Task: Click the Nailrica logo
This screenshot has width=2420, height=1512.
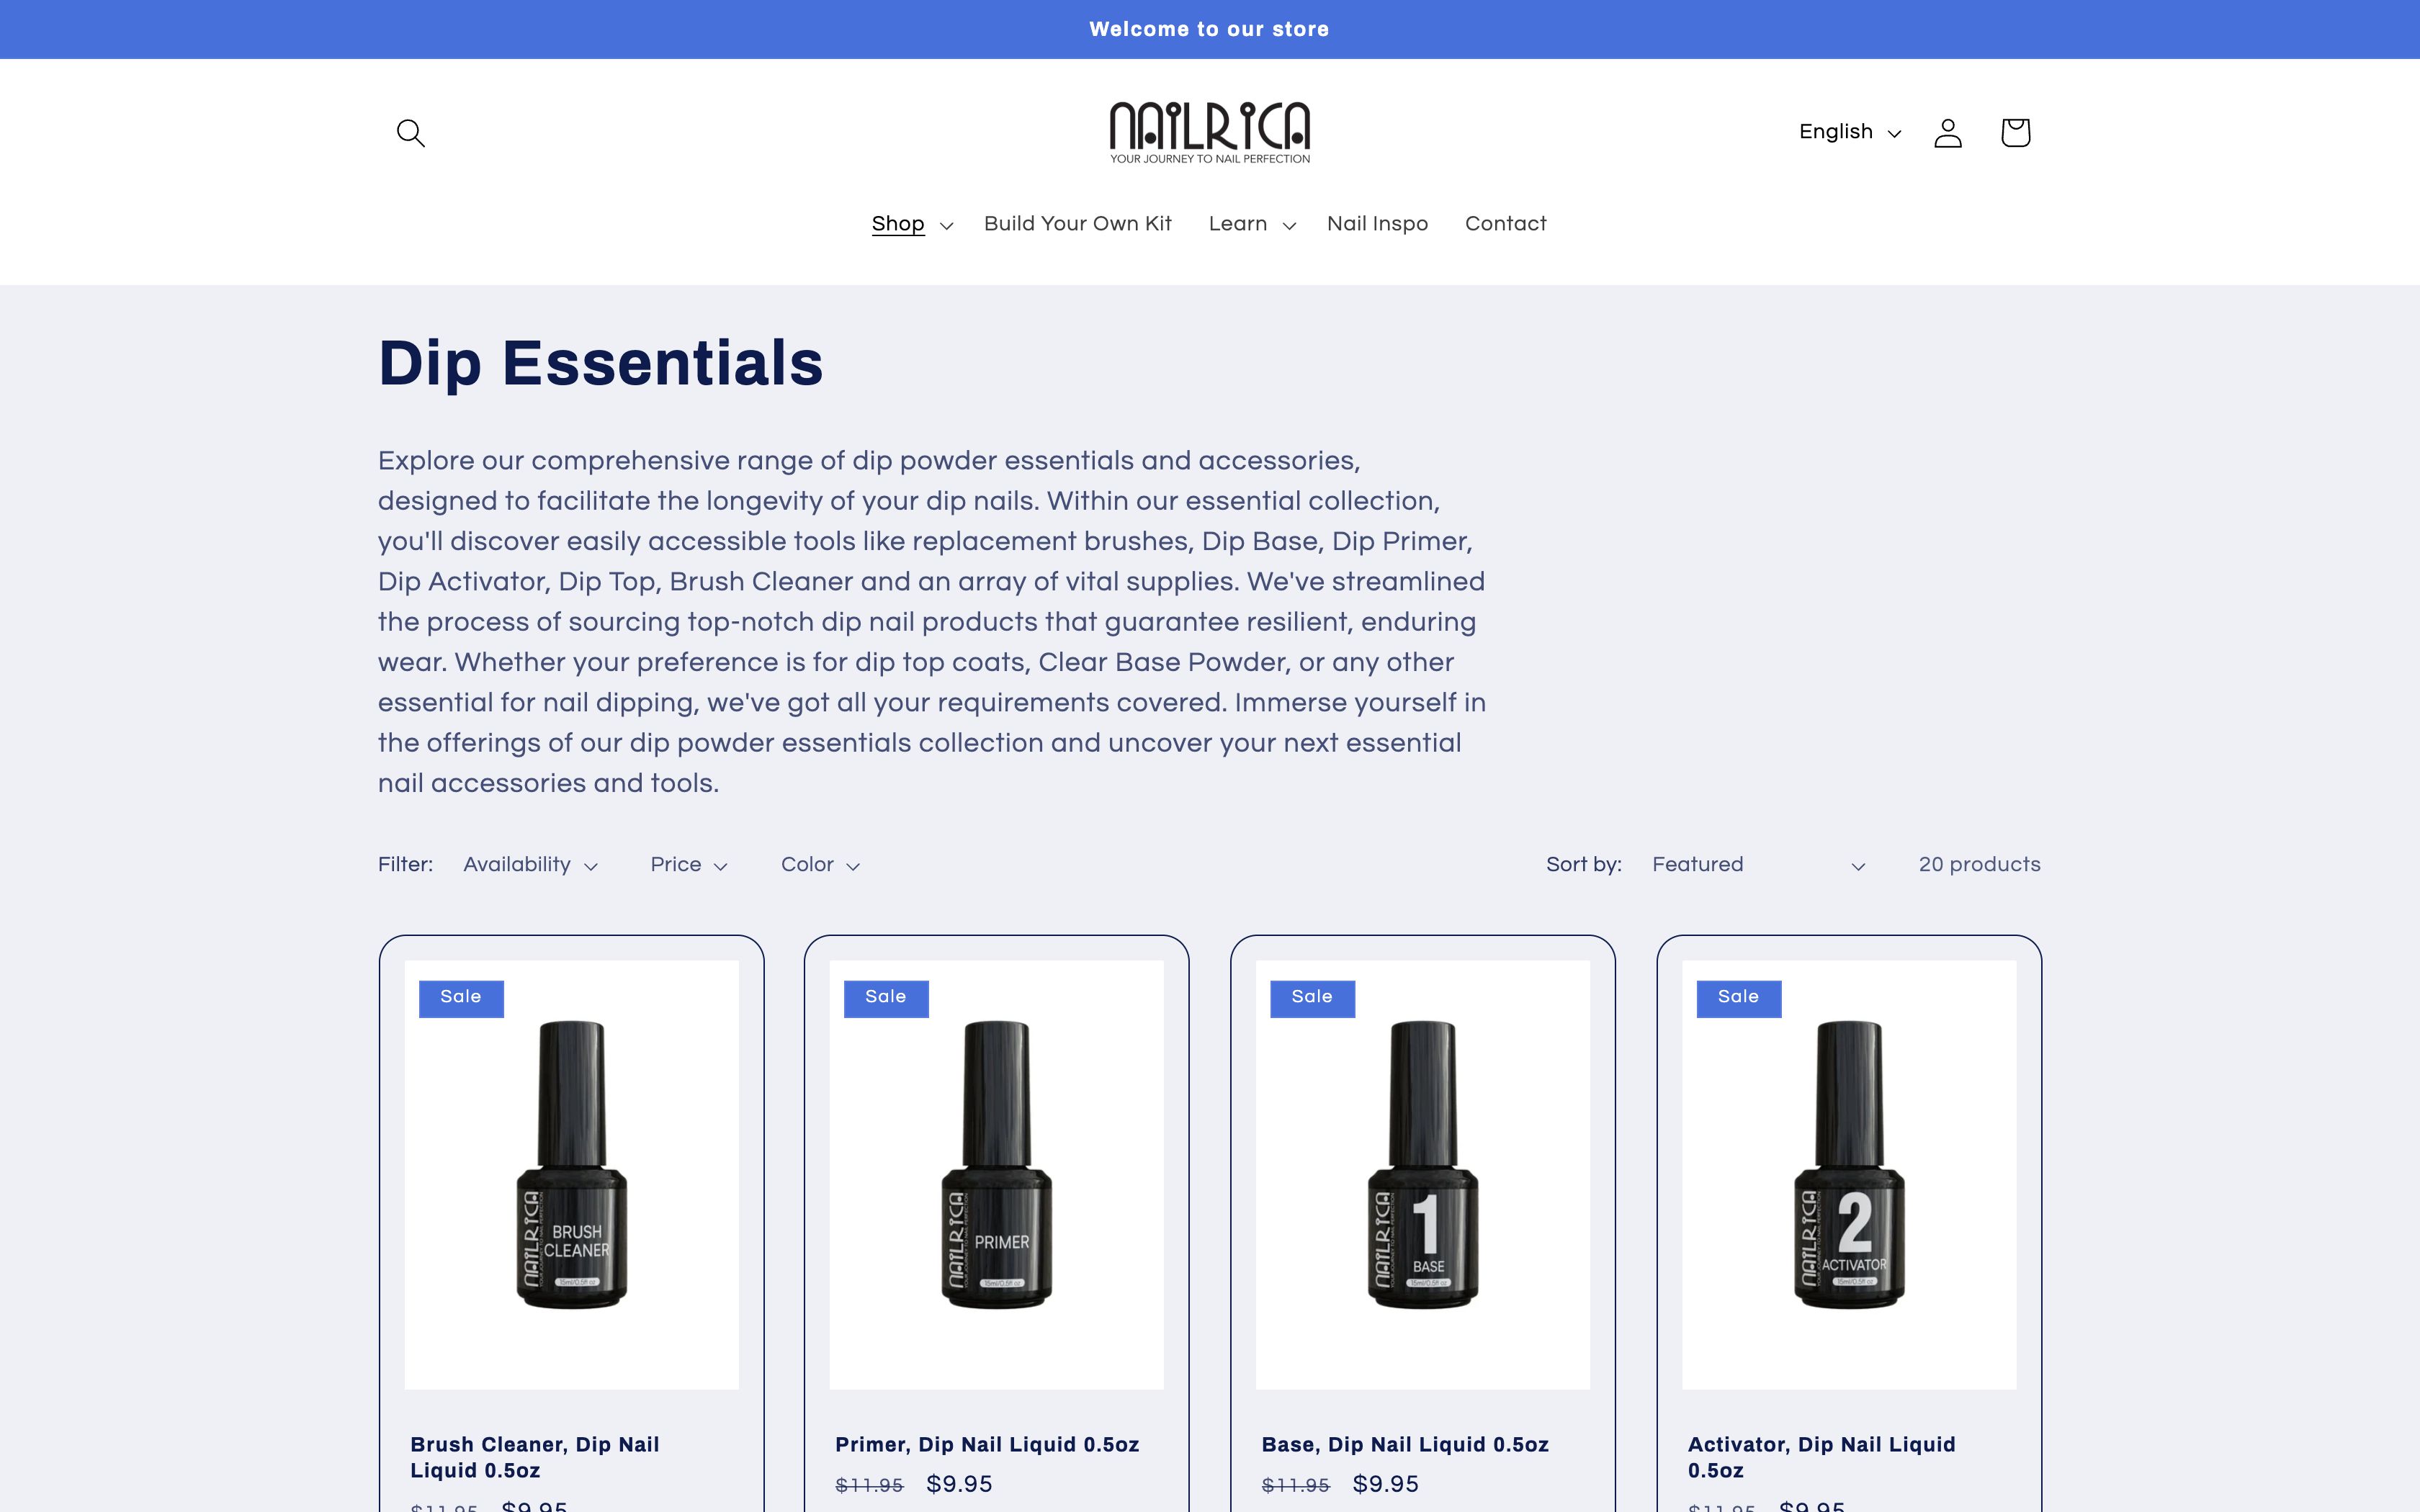Action: [x=1209, y=132]
